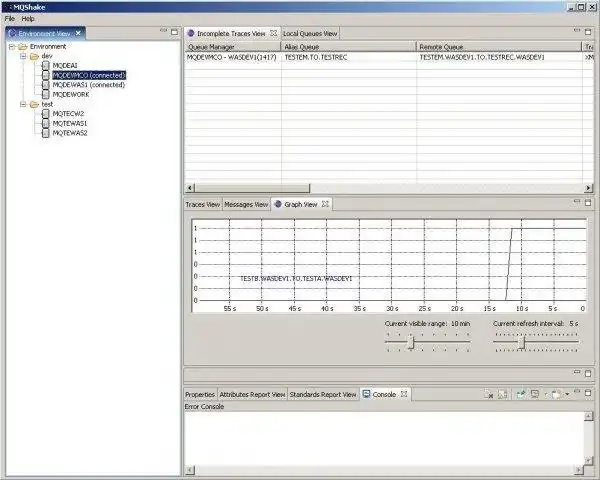Click the dev folder icon
This screenshot has height=480, width=600.
[34, 56]
